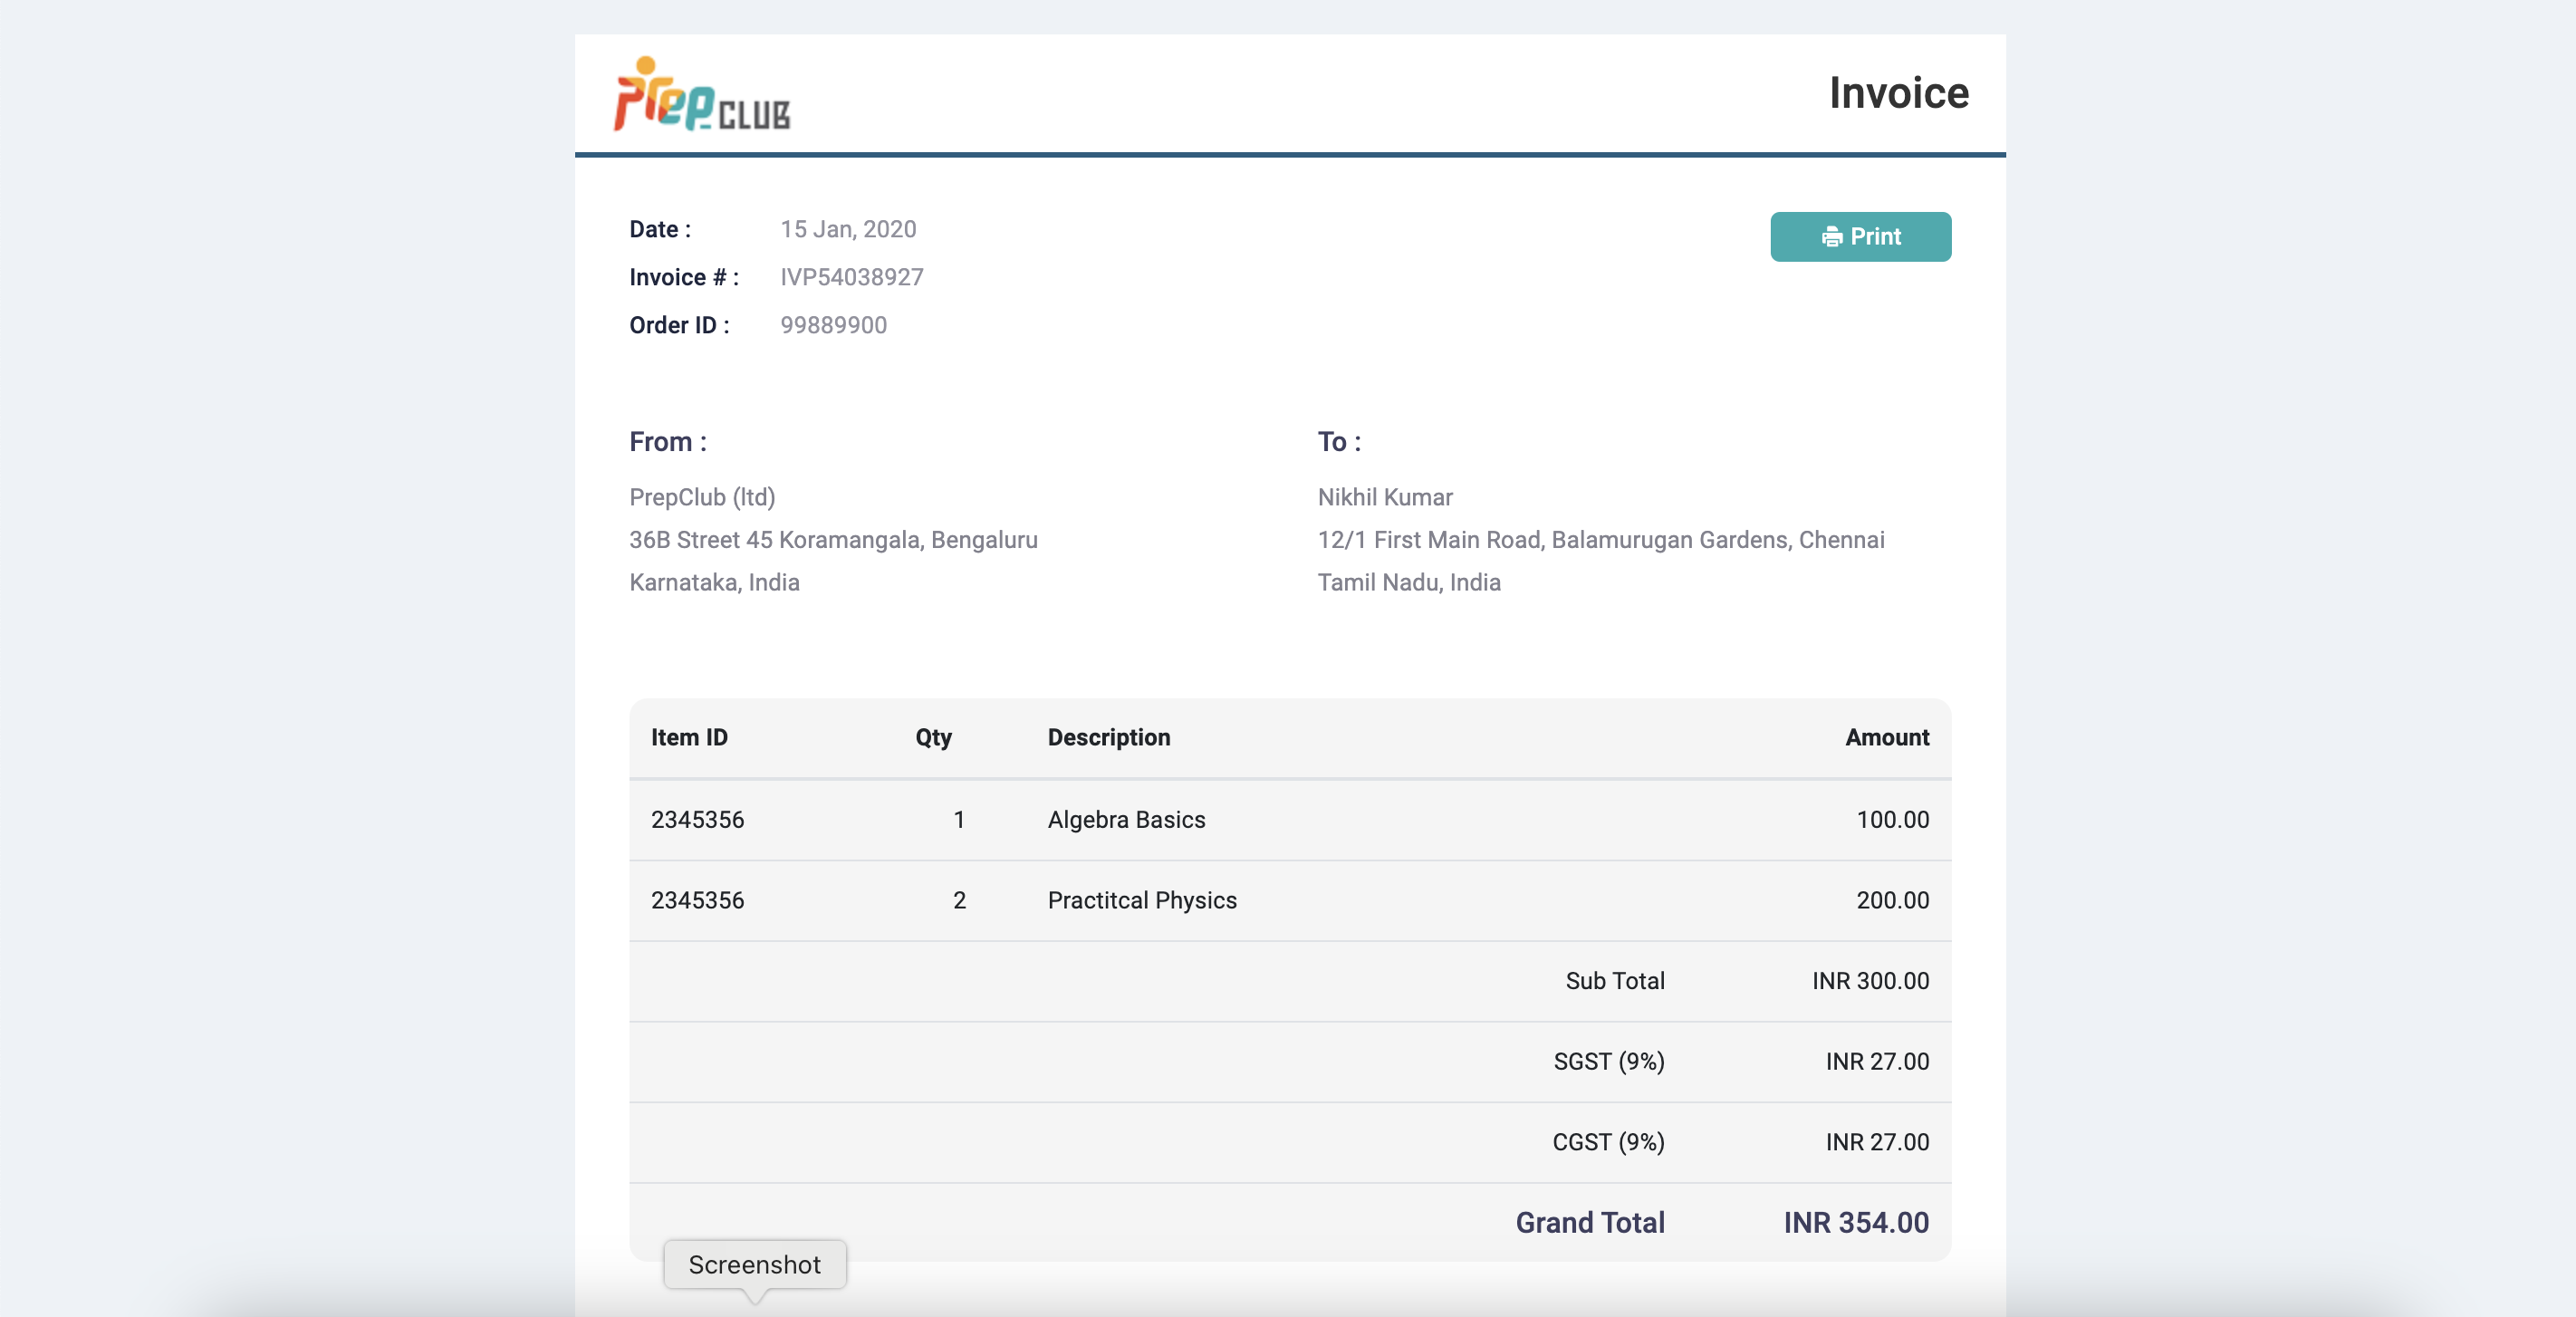Click the SGST value INR 27.00

coord(1877,1061)
